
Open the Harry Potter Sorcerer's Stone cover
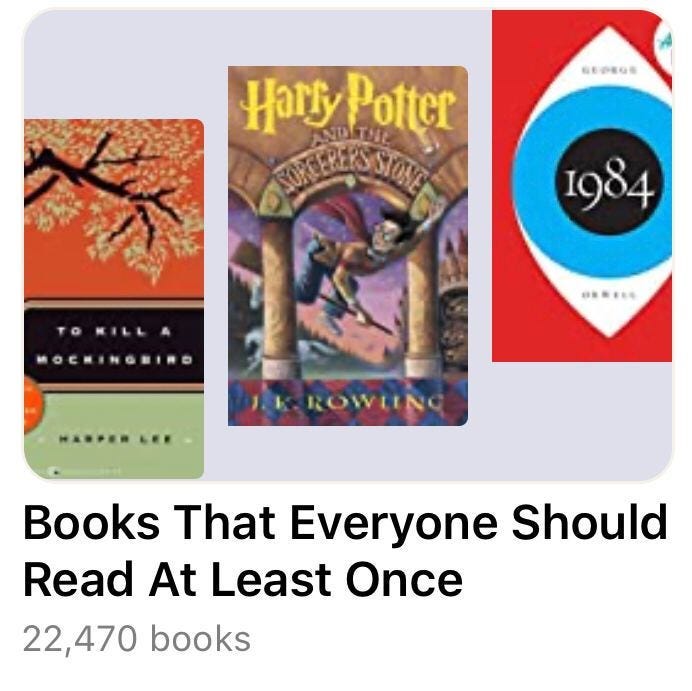point(348,246)
